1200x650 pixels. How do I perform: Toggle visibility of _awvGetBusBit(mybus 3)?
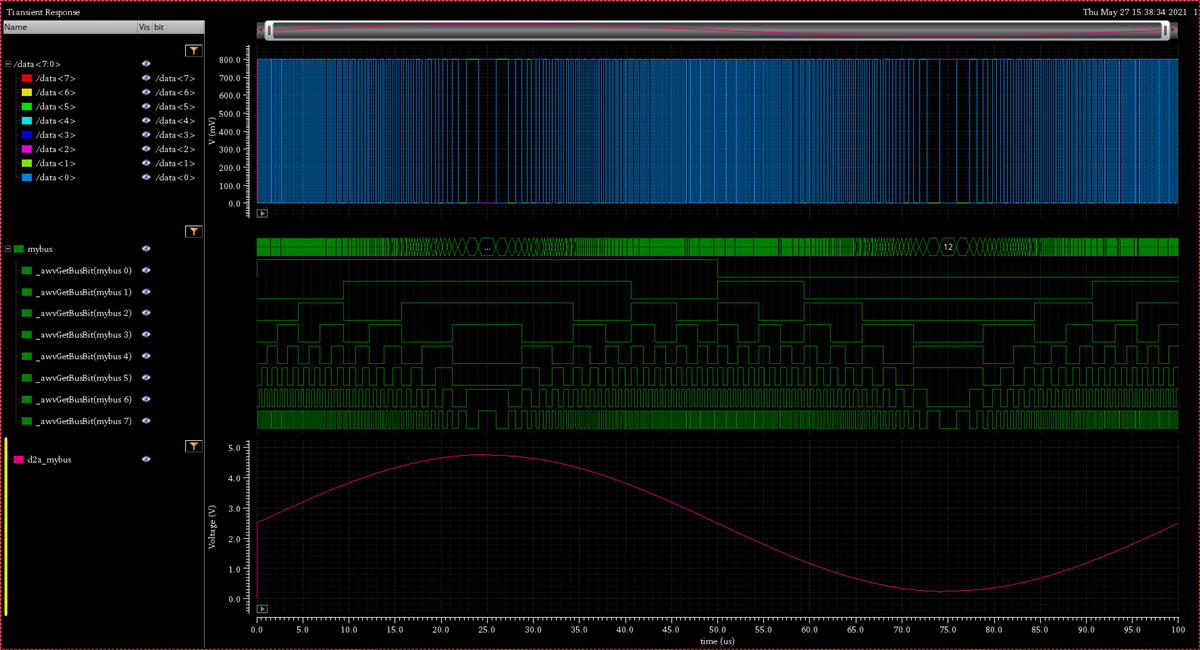[146, 335]
